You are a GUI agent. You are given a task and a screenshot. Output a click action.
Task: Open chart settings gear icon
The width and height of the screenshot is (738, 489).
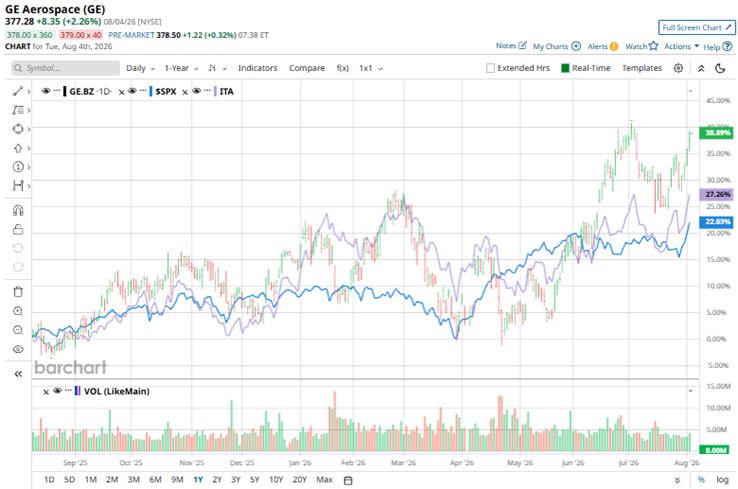point(678,68)
